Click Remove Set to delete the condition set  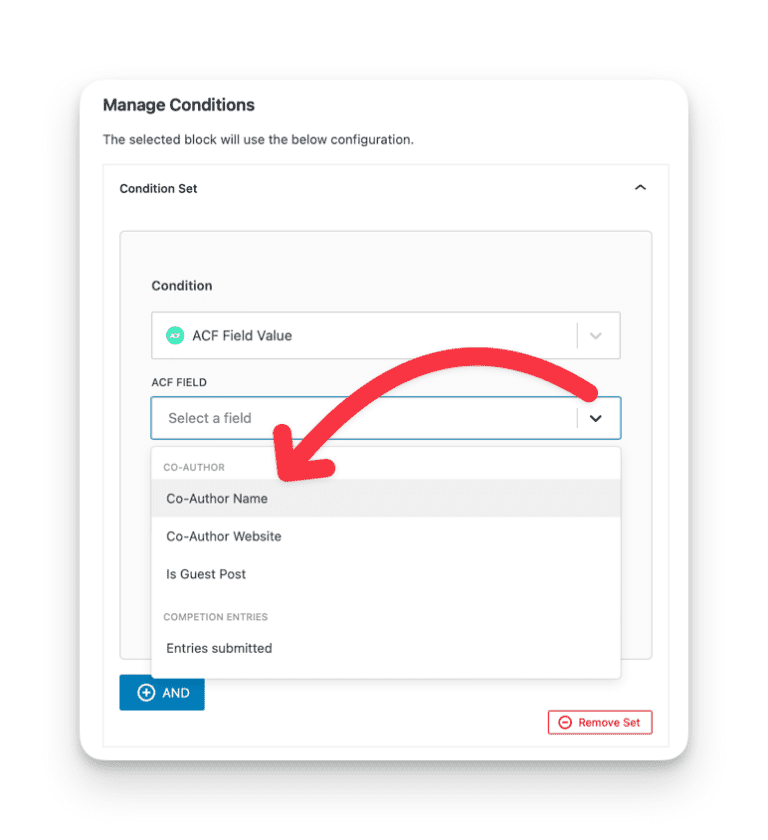coord(599,722)
